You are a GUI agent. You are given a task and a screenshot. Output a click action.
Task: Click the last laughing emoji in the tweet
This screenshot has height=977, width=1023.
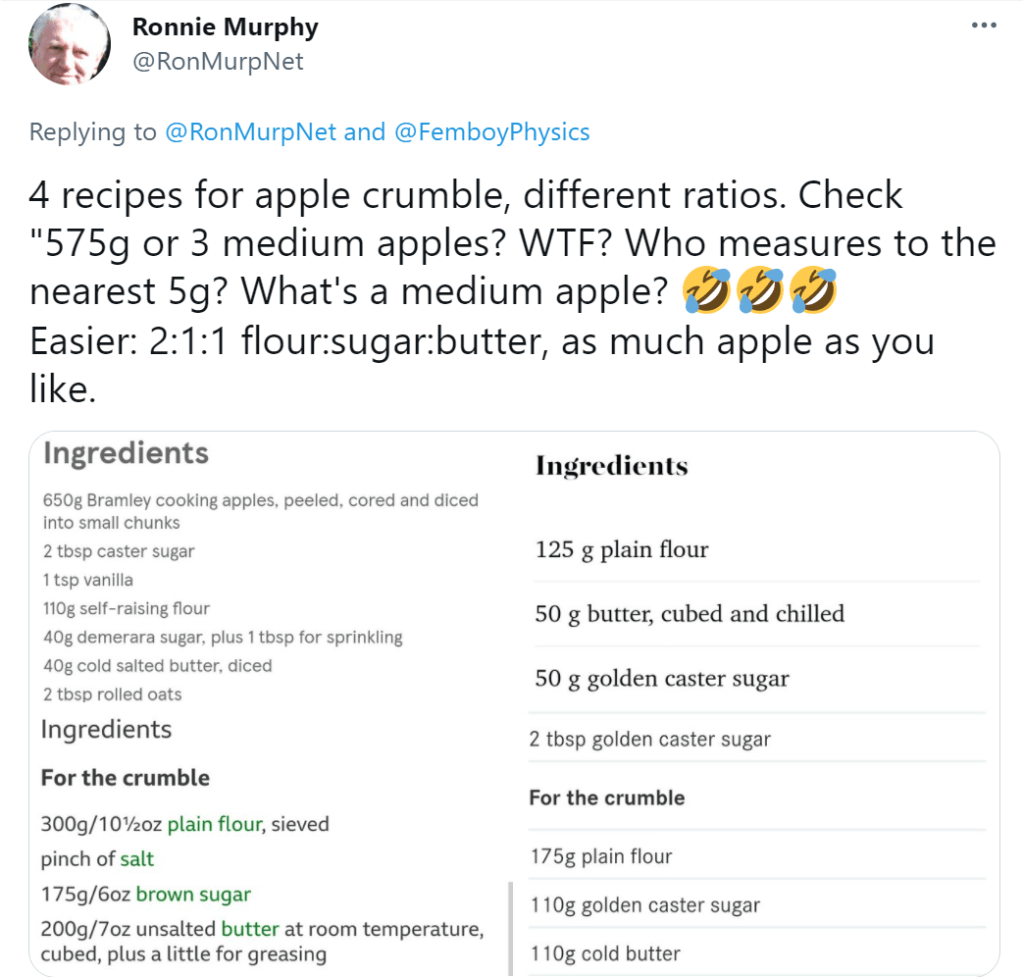pos(812,292)
